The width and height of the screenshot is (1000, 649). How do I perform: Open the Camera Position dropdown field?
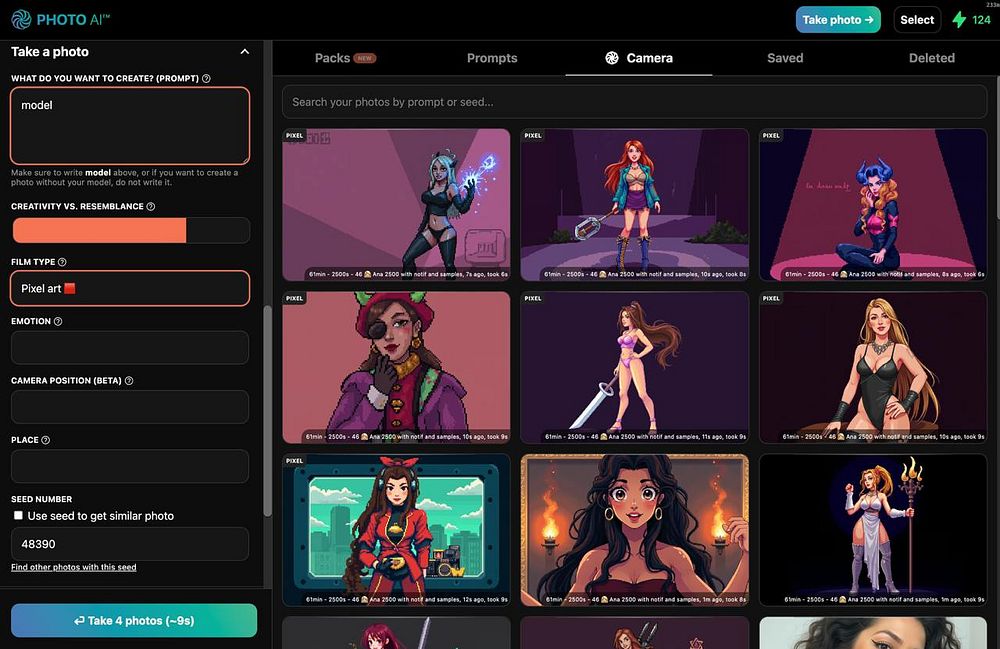[x=130, y=407]
